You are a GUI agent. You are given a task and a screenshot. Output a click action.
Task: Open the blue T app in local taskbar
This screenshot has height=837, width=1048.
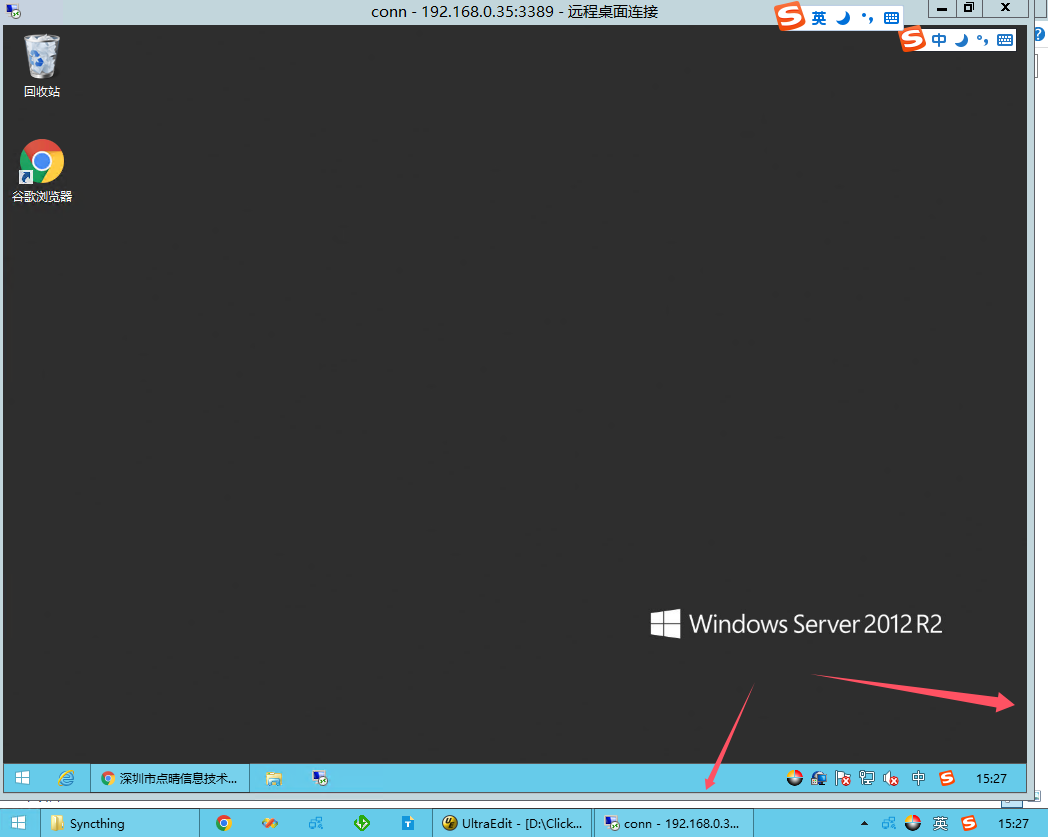click(x=408, y=823)
